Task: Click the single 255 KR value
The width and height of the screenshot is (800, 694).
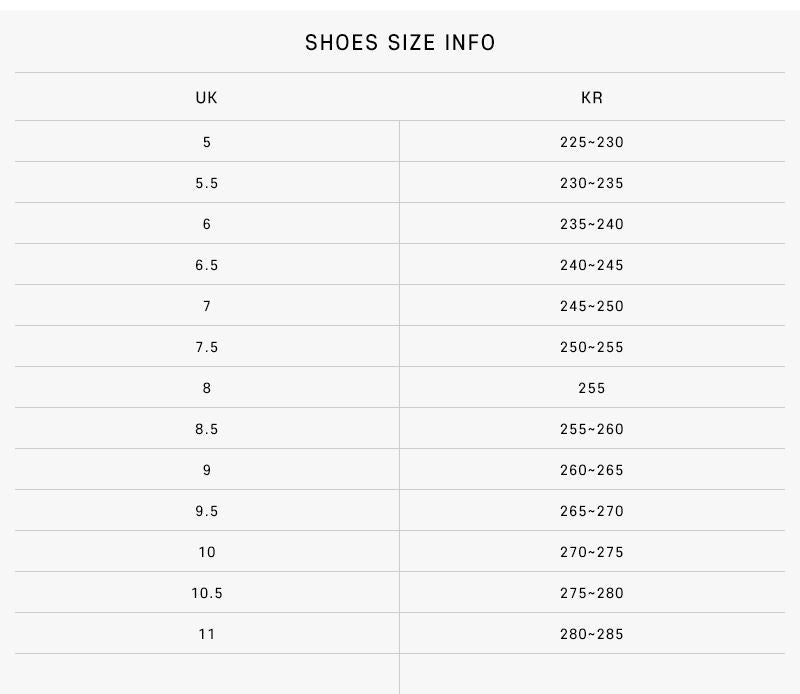Action: click(592, 388)
